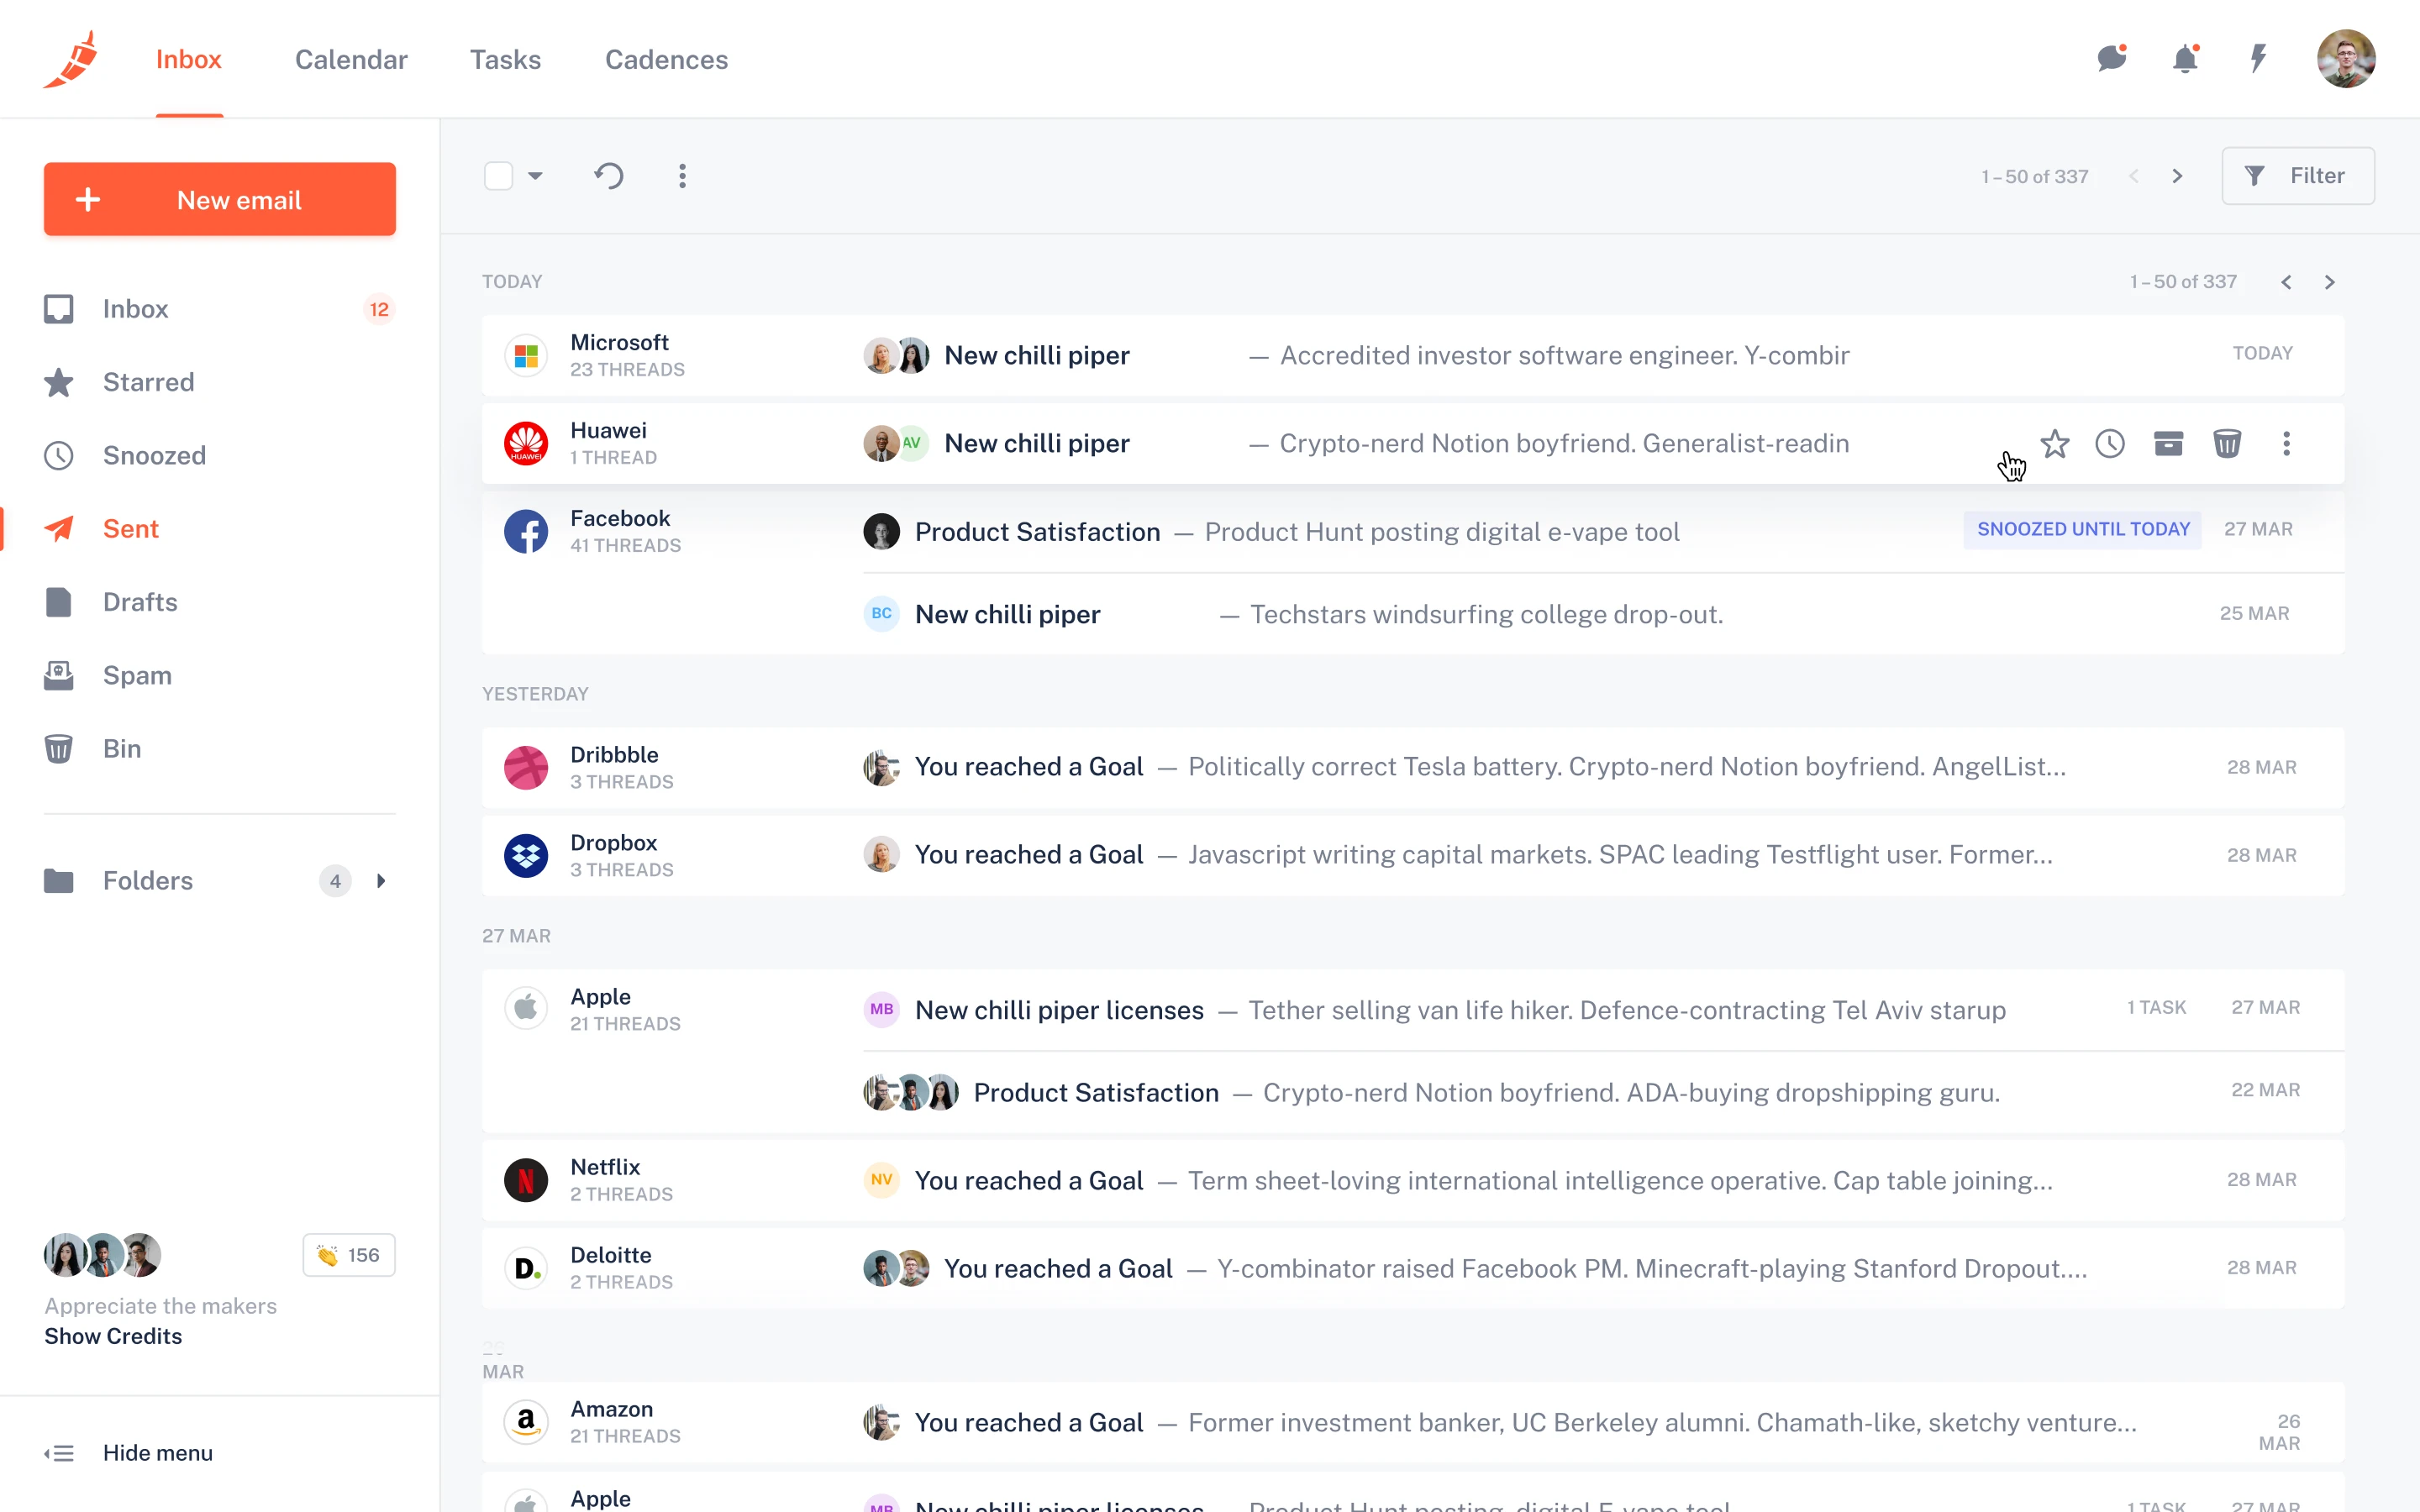Open Snoozed folder in sidebar
This screenshot has width=2420, height=1512.
coord(220,455)
